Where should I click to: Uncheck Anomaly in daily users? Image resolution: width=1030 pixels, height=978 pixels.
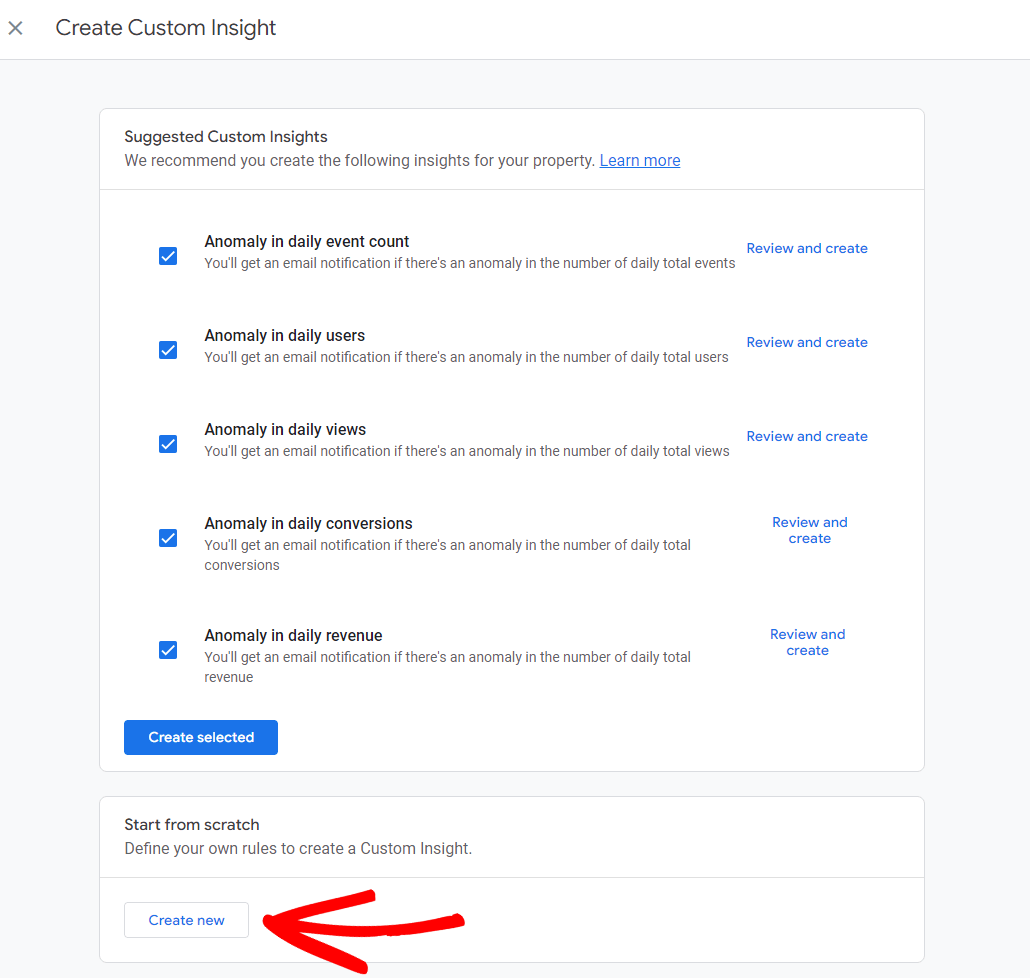tap(167, 350)
